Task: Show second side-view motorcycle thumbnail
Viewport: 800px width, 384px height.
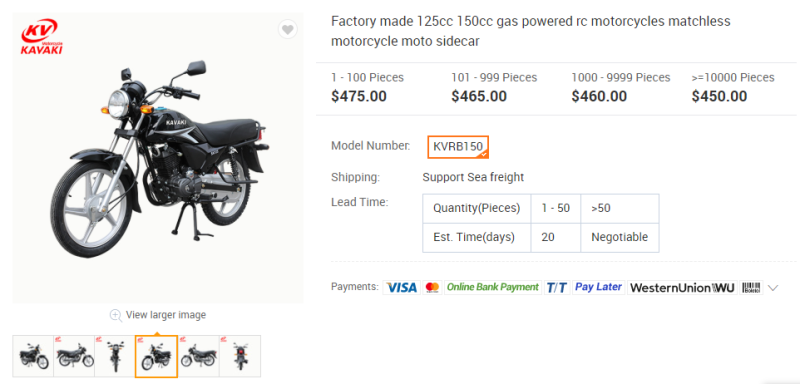Action: 74,356
